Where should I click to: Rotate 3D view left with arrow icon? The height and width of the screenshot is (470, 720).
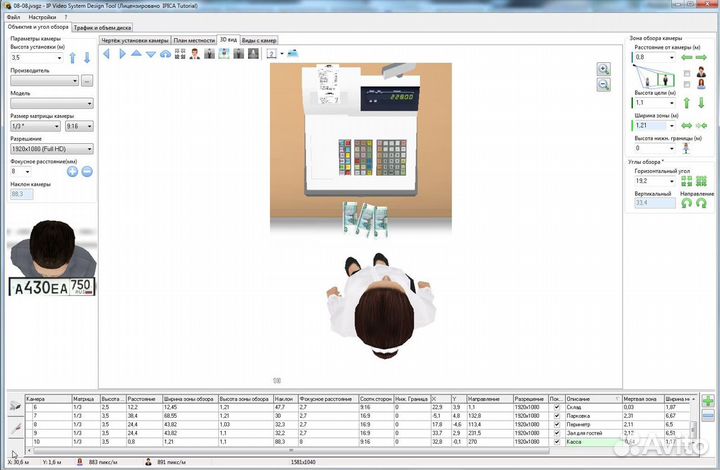[x=108, y=53]
